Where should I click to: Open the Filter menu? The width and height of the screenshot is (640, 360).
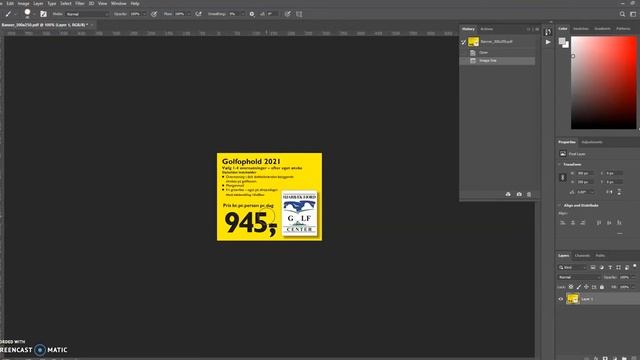(x=80, y=3)
